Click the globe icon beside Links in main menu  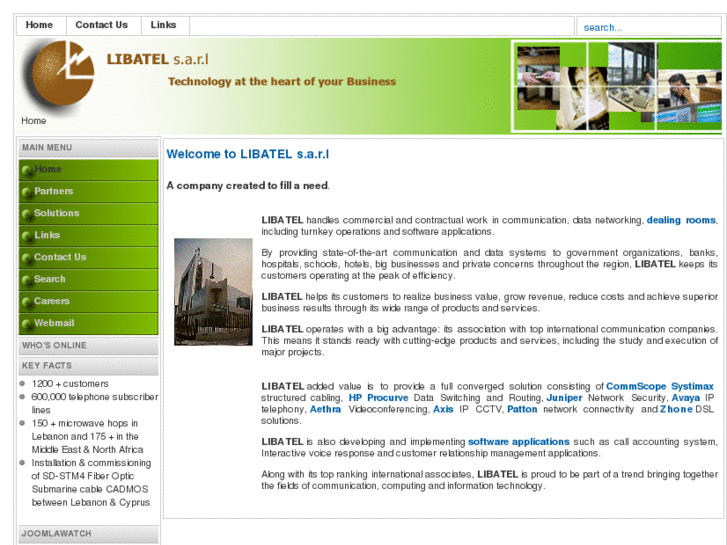[27, 236]
